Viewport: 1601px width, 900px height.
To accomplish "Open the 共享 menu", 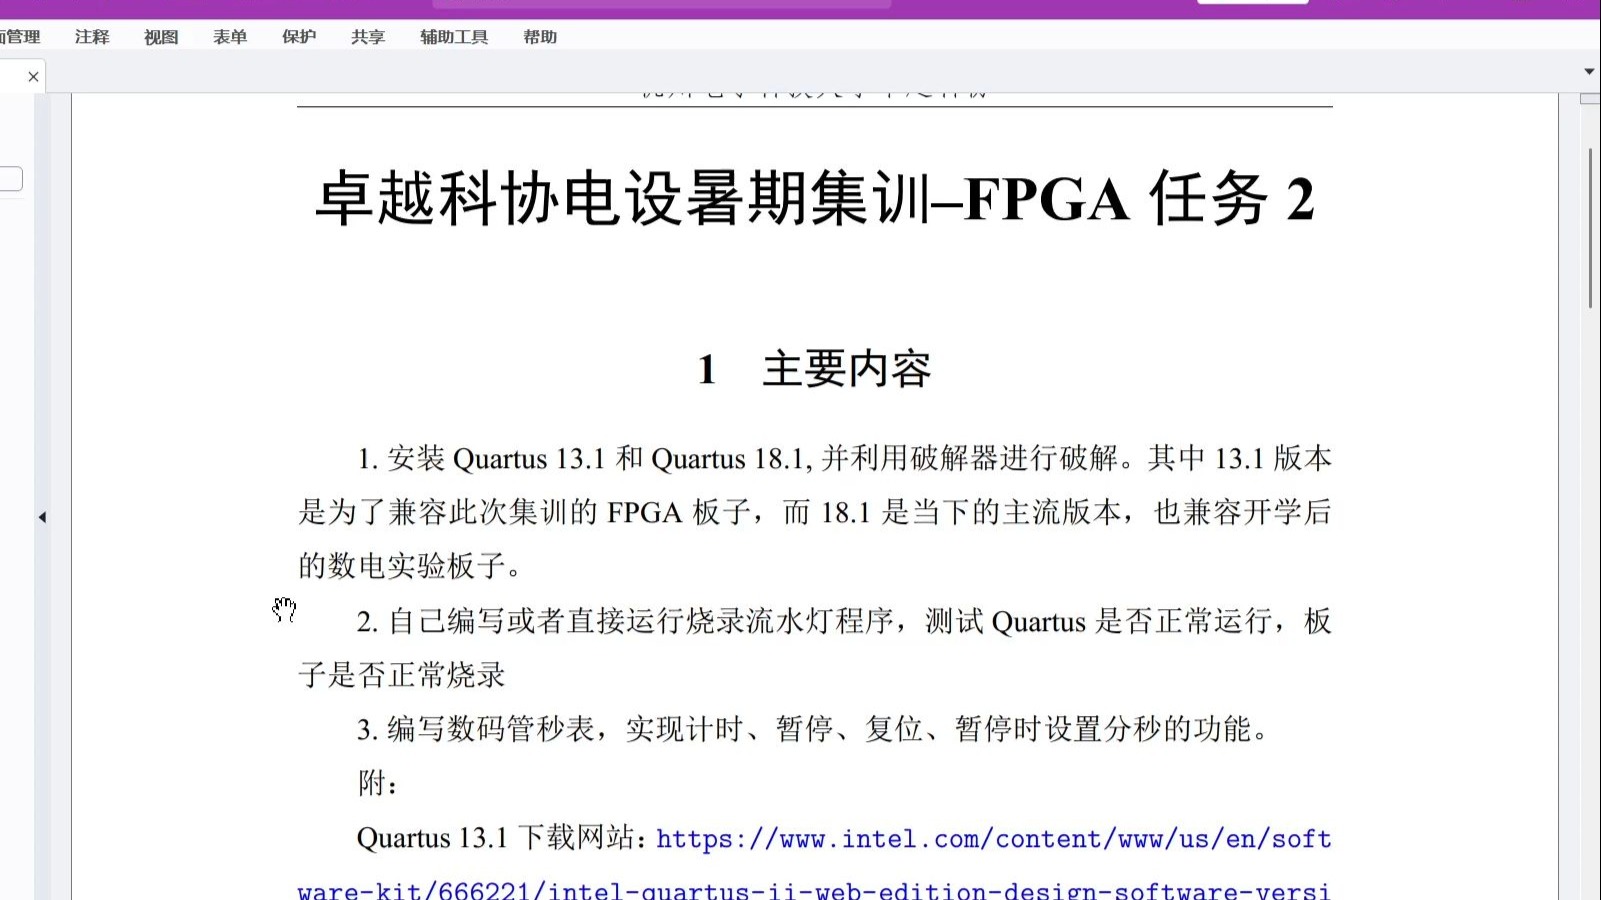I will 368,37.
